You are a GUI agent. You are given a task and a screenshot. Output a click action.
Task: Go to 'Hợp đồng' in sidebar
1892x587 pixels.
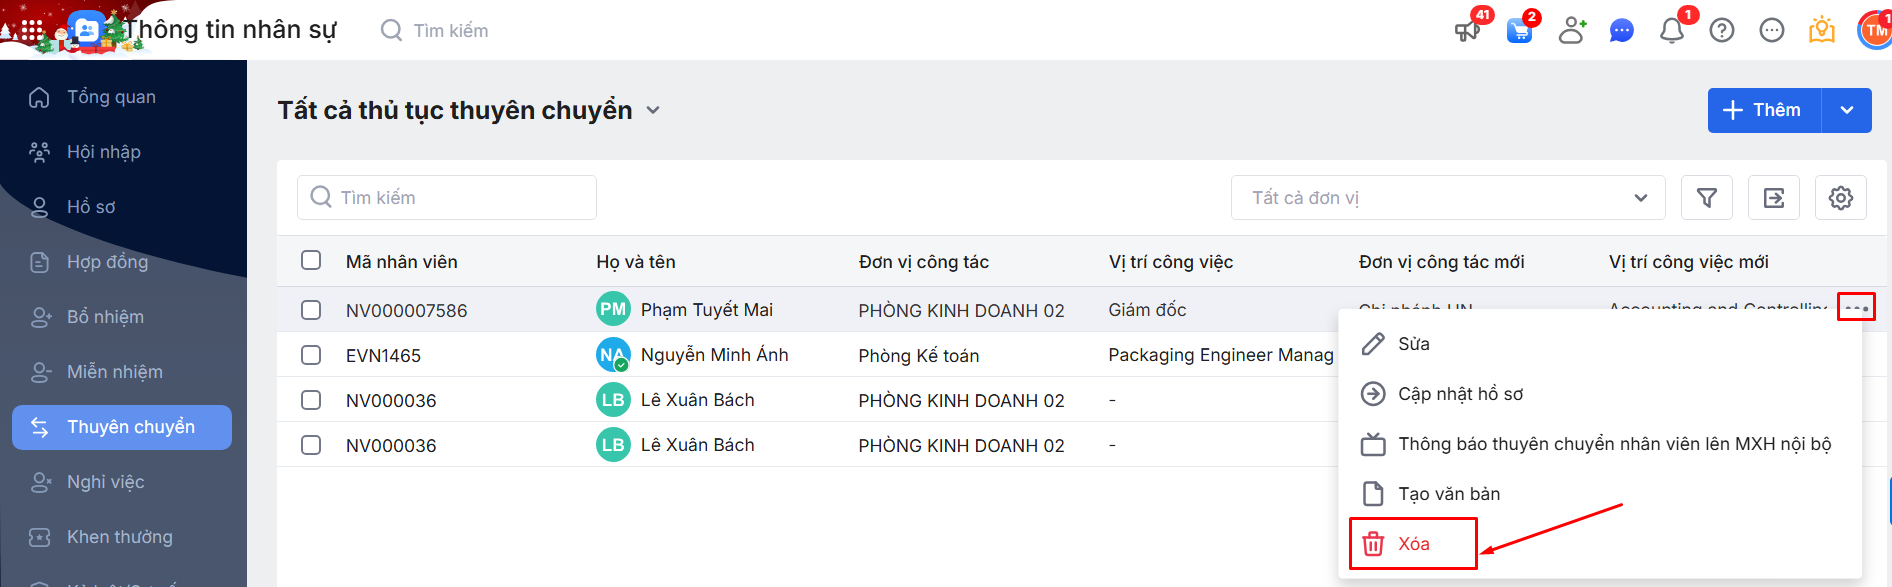107,262
